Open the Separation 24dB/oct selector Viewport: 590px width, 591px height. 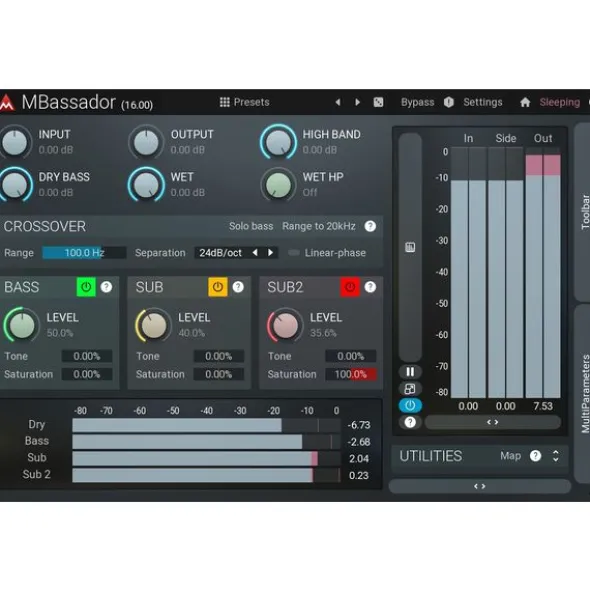coord(221,253)
